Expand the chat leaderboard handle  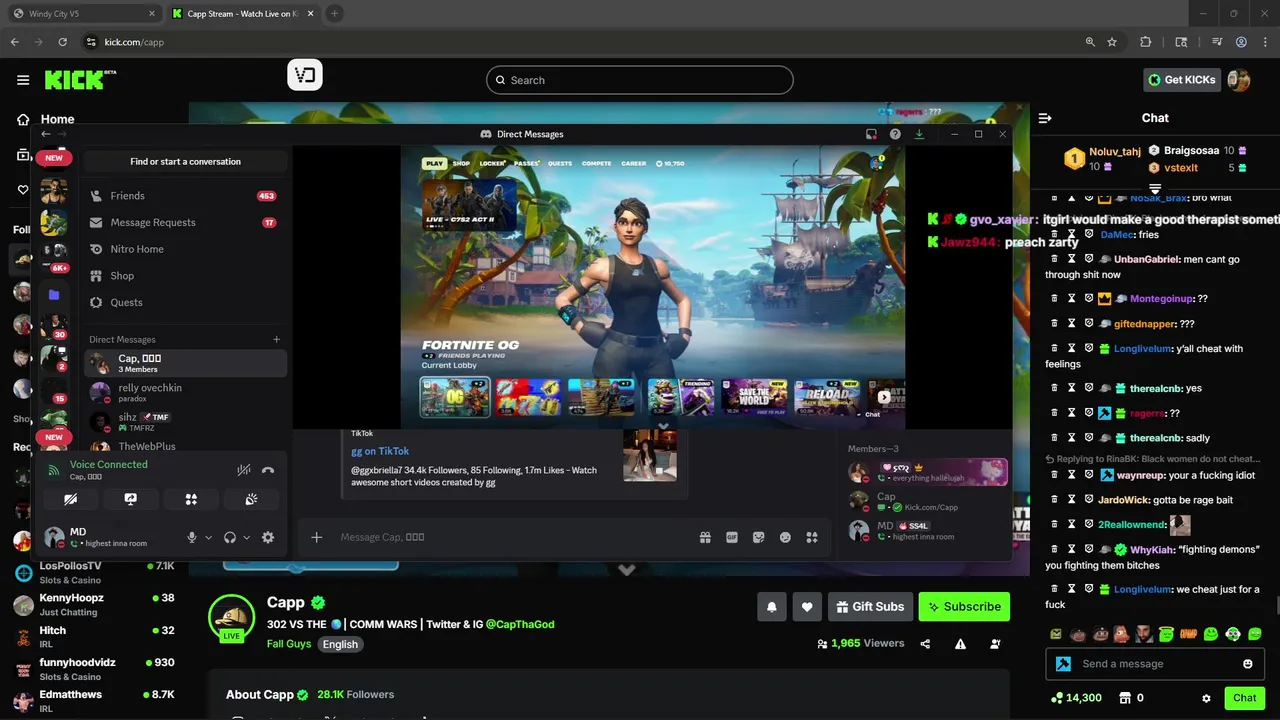click(1155, 188)
